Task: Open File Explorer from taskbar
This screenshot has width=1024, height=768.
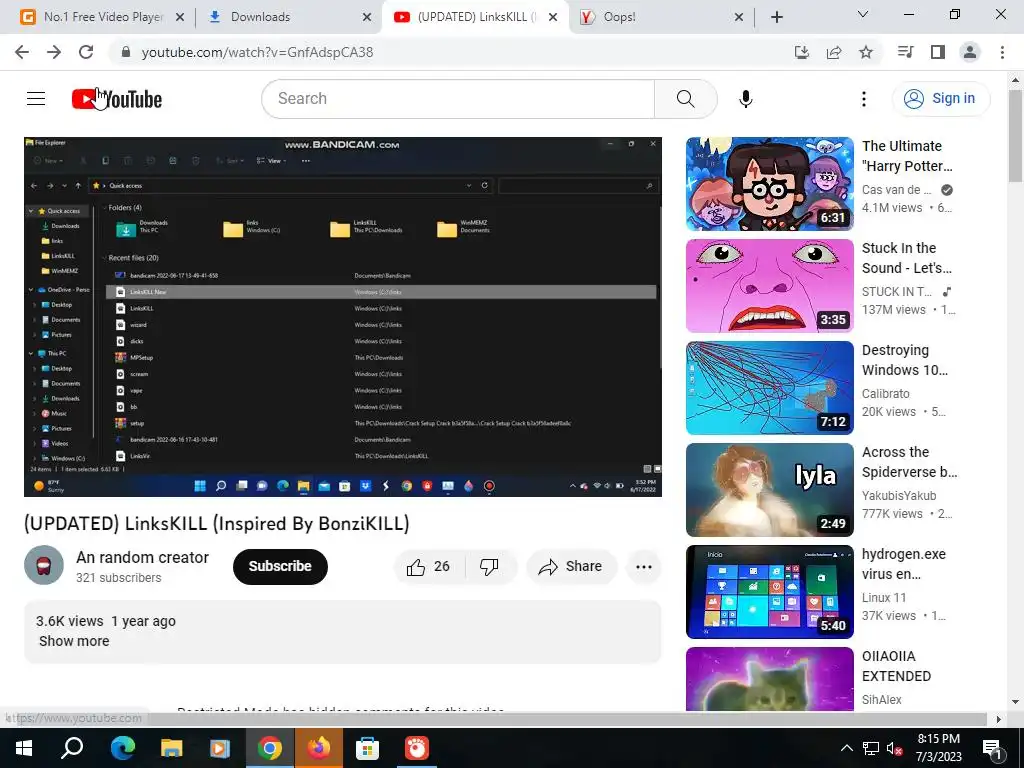Action: coord(171,748)
